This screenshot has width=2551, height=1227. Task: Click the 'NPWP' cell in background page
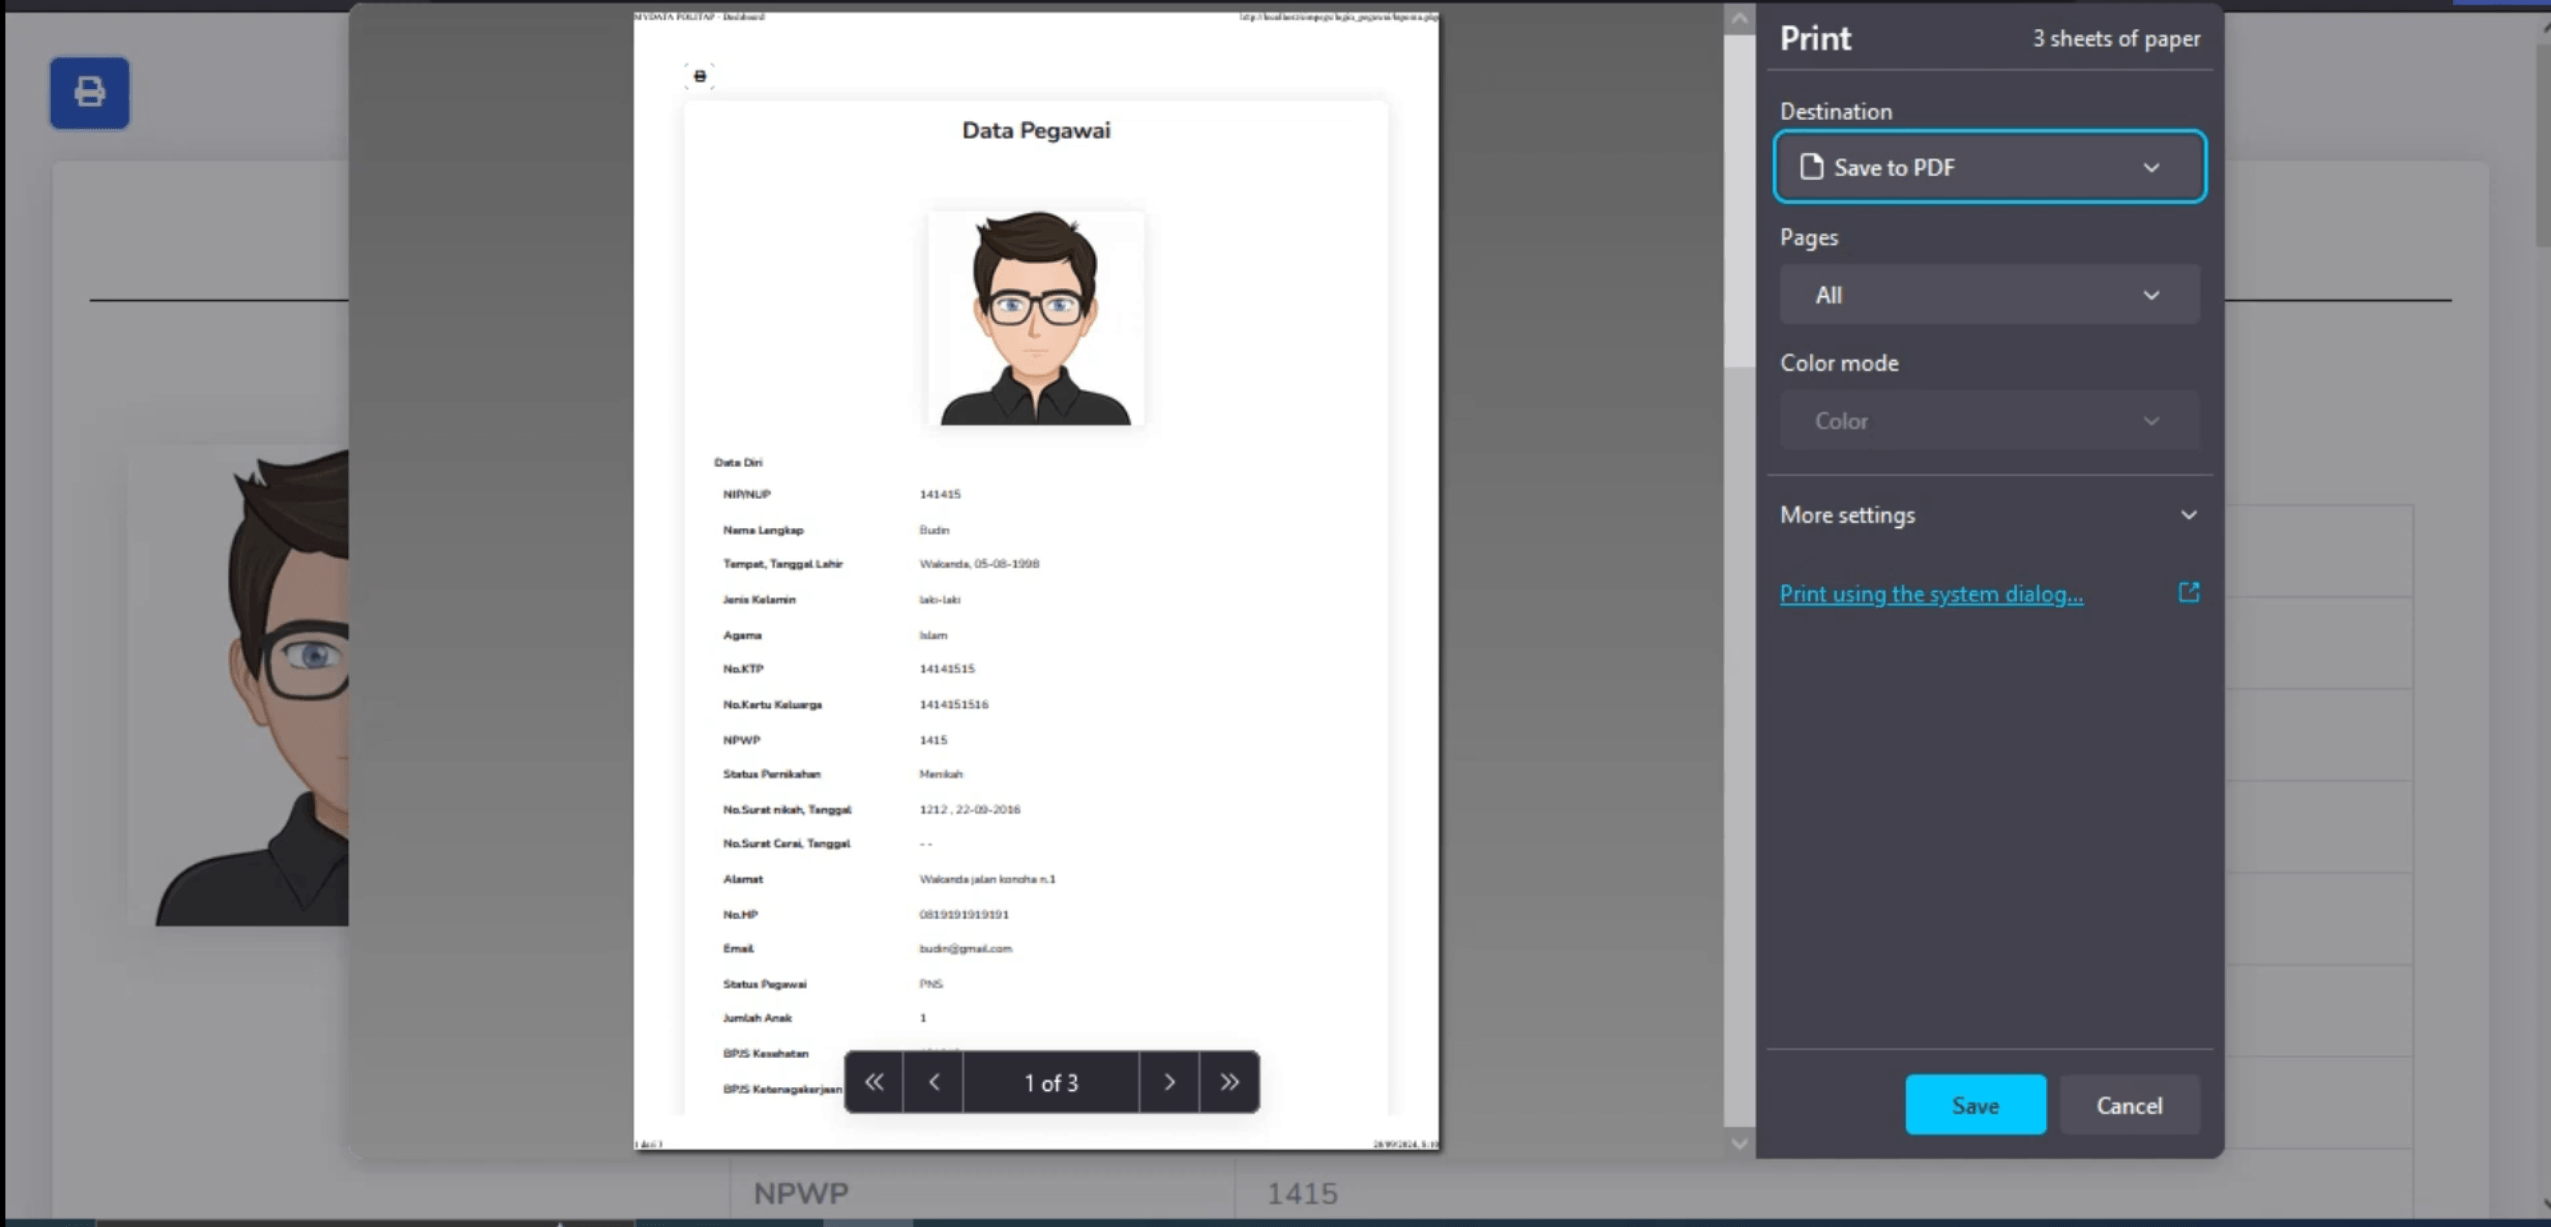(800, 1193)
